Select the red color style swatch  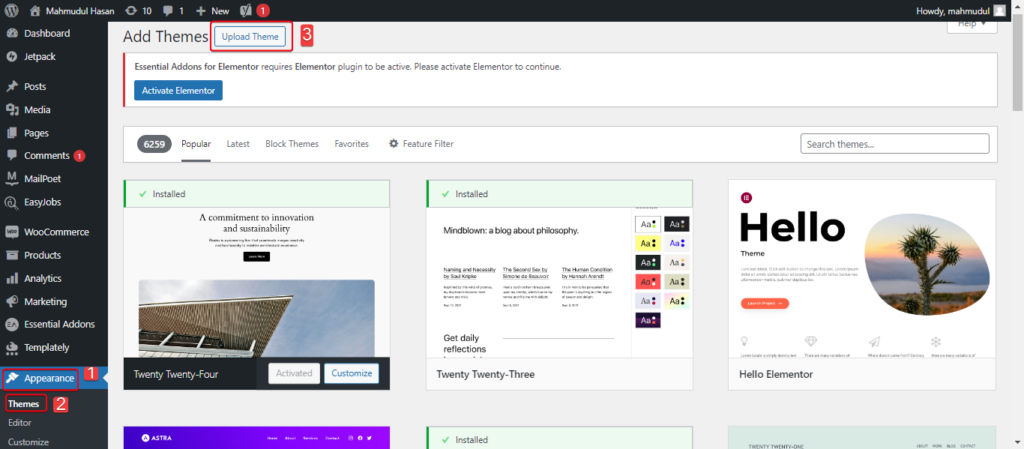pyautogui.click(x=647, y=281)
